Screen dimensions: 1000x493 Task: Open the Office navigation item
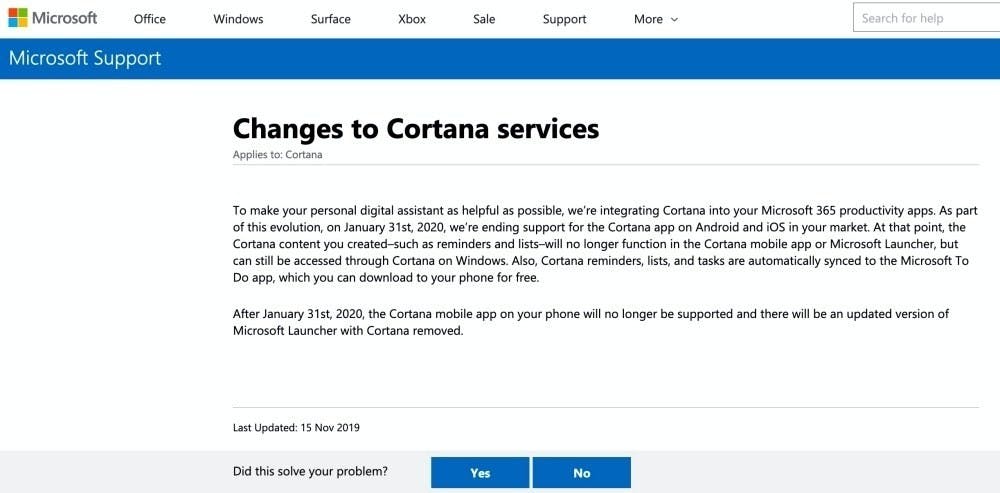(149, 19)
